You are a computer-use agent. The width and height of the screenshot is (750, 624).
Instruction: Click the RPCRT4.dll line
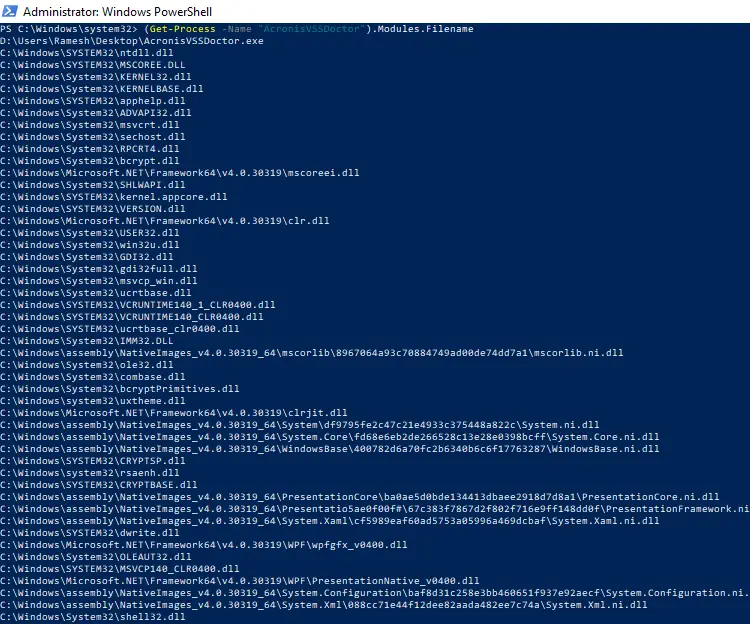coord(90,149)
